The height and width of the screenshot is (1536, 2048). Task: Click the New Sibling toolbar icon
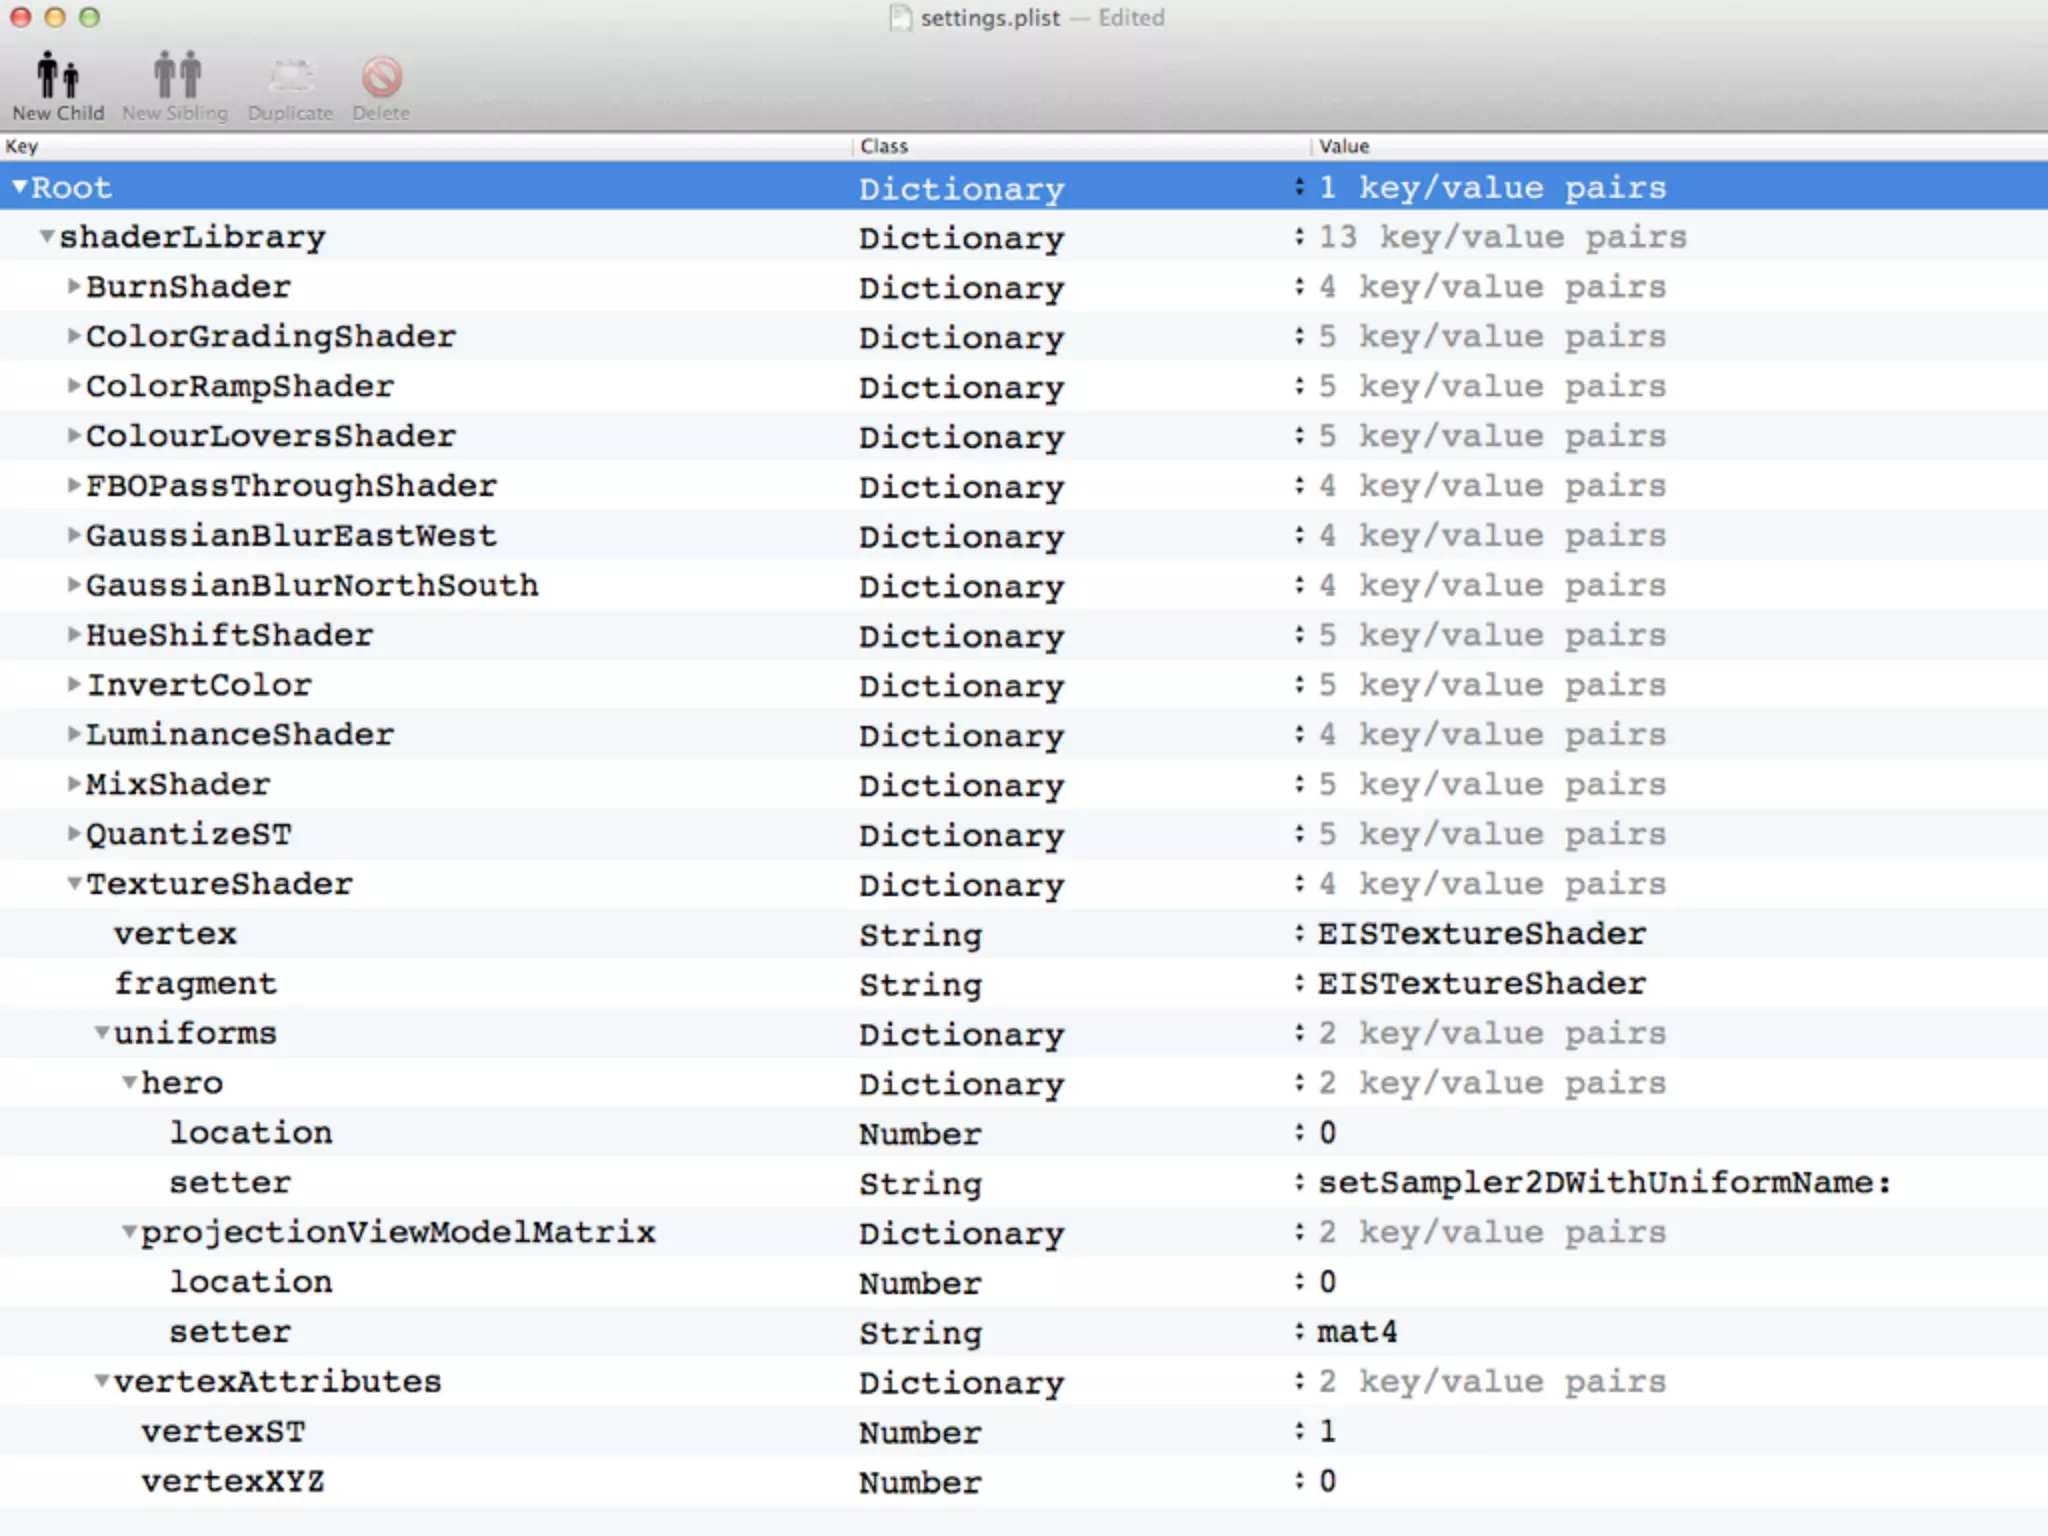(176, 76)
